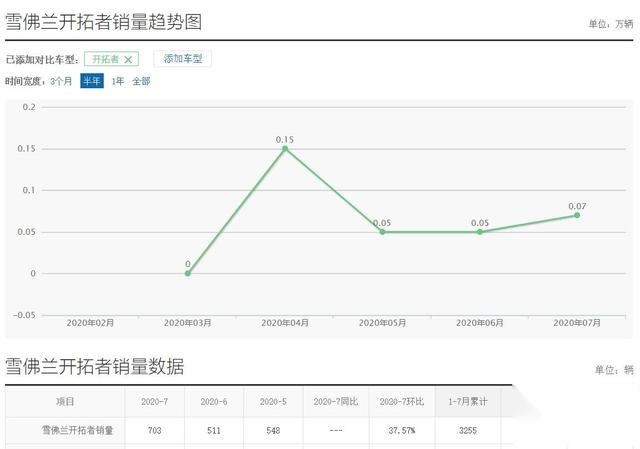Click the 2020年04月 peak data point 0.15
The width and height of the screenshot is (640, 449).
click(x=285, y=149)
